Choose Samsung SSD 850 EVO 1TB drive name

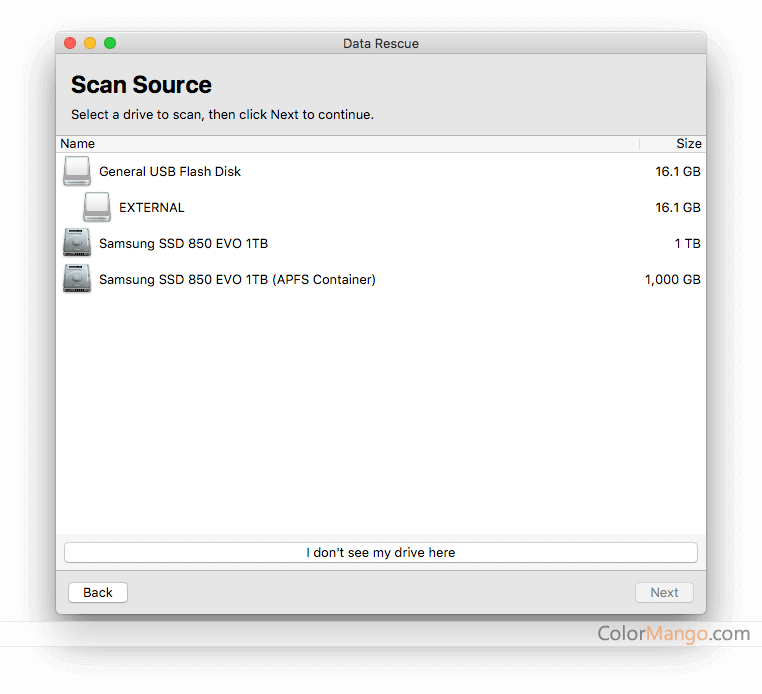pyautogui.click(x=183, y=244)
